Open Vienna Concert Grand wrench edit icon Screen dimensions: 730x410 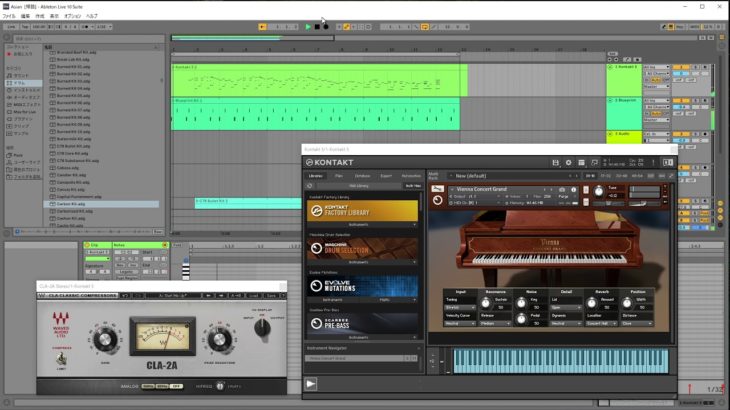coord(437,189)
